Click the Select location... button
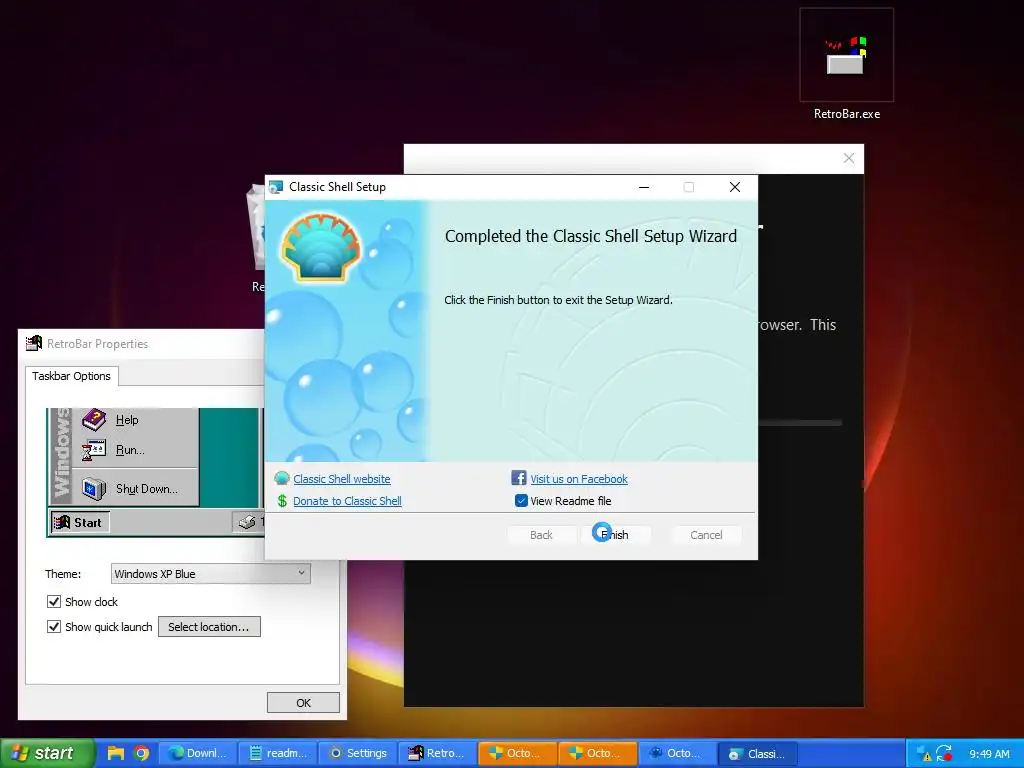This screenshot has width=1024, height=768. [209, 627]
